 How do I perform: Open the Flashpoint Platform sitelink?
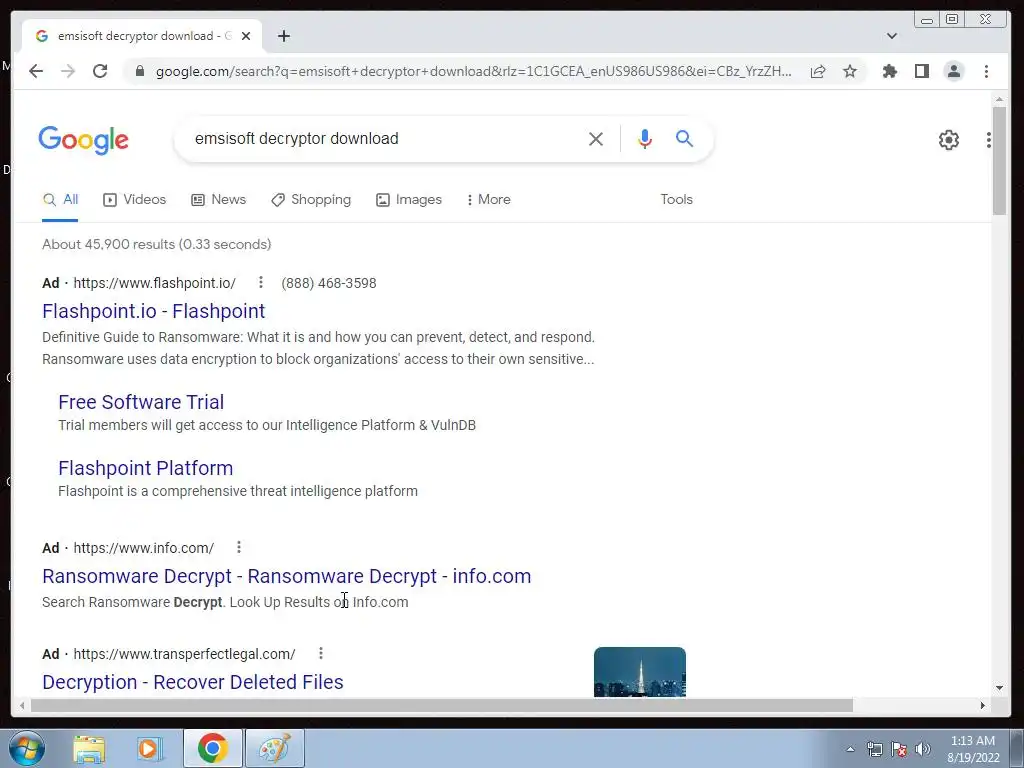pyautogui.click(x=146, y=468)
